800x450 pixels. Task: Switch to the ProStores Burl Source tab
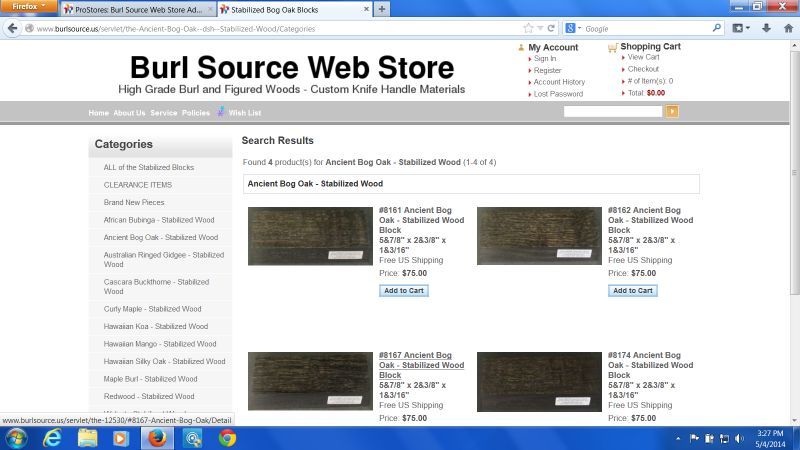[x=138, y=9]
